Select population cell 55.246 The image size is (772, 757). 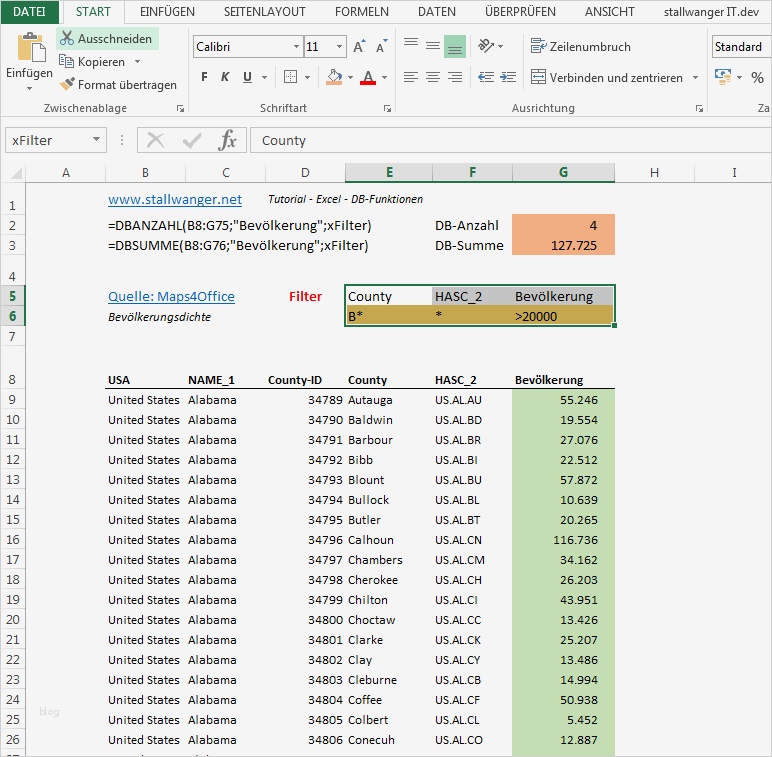tap(563, 400)
